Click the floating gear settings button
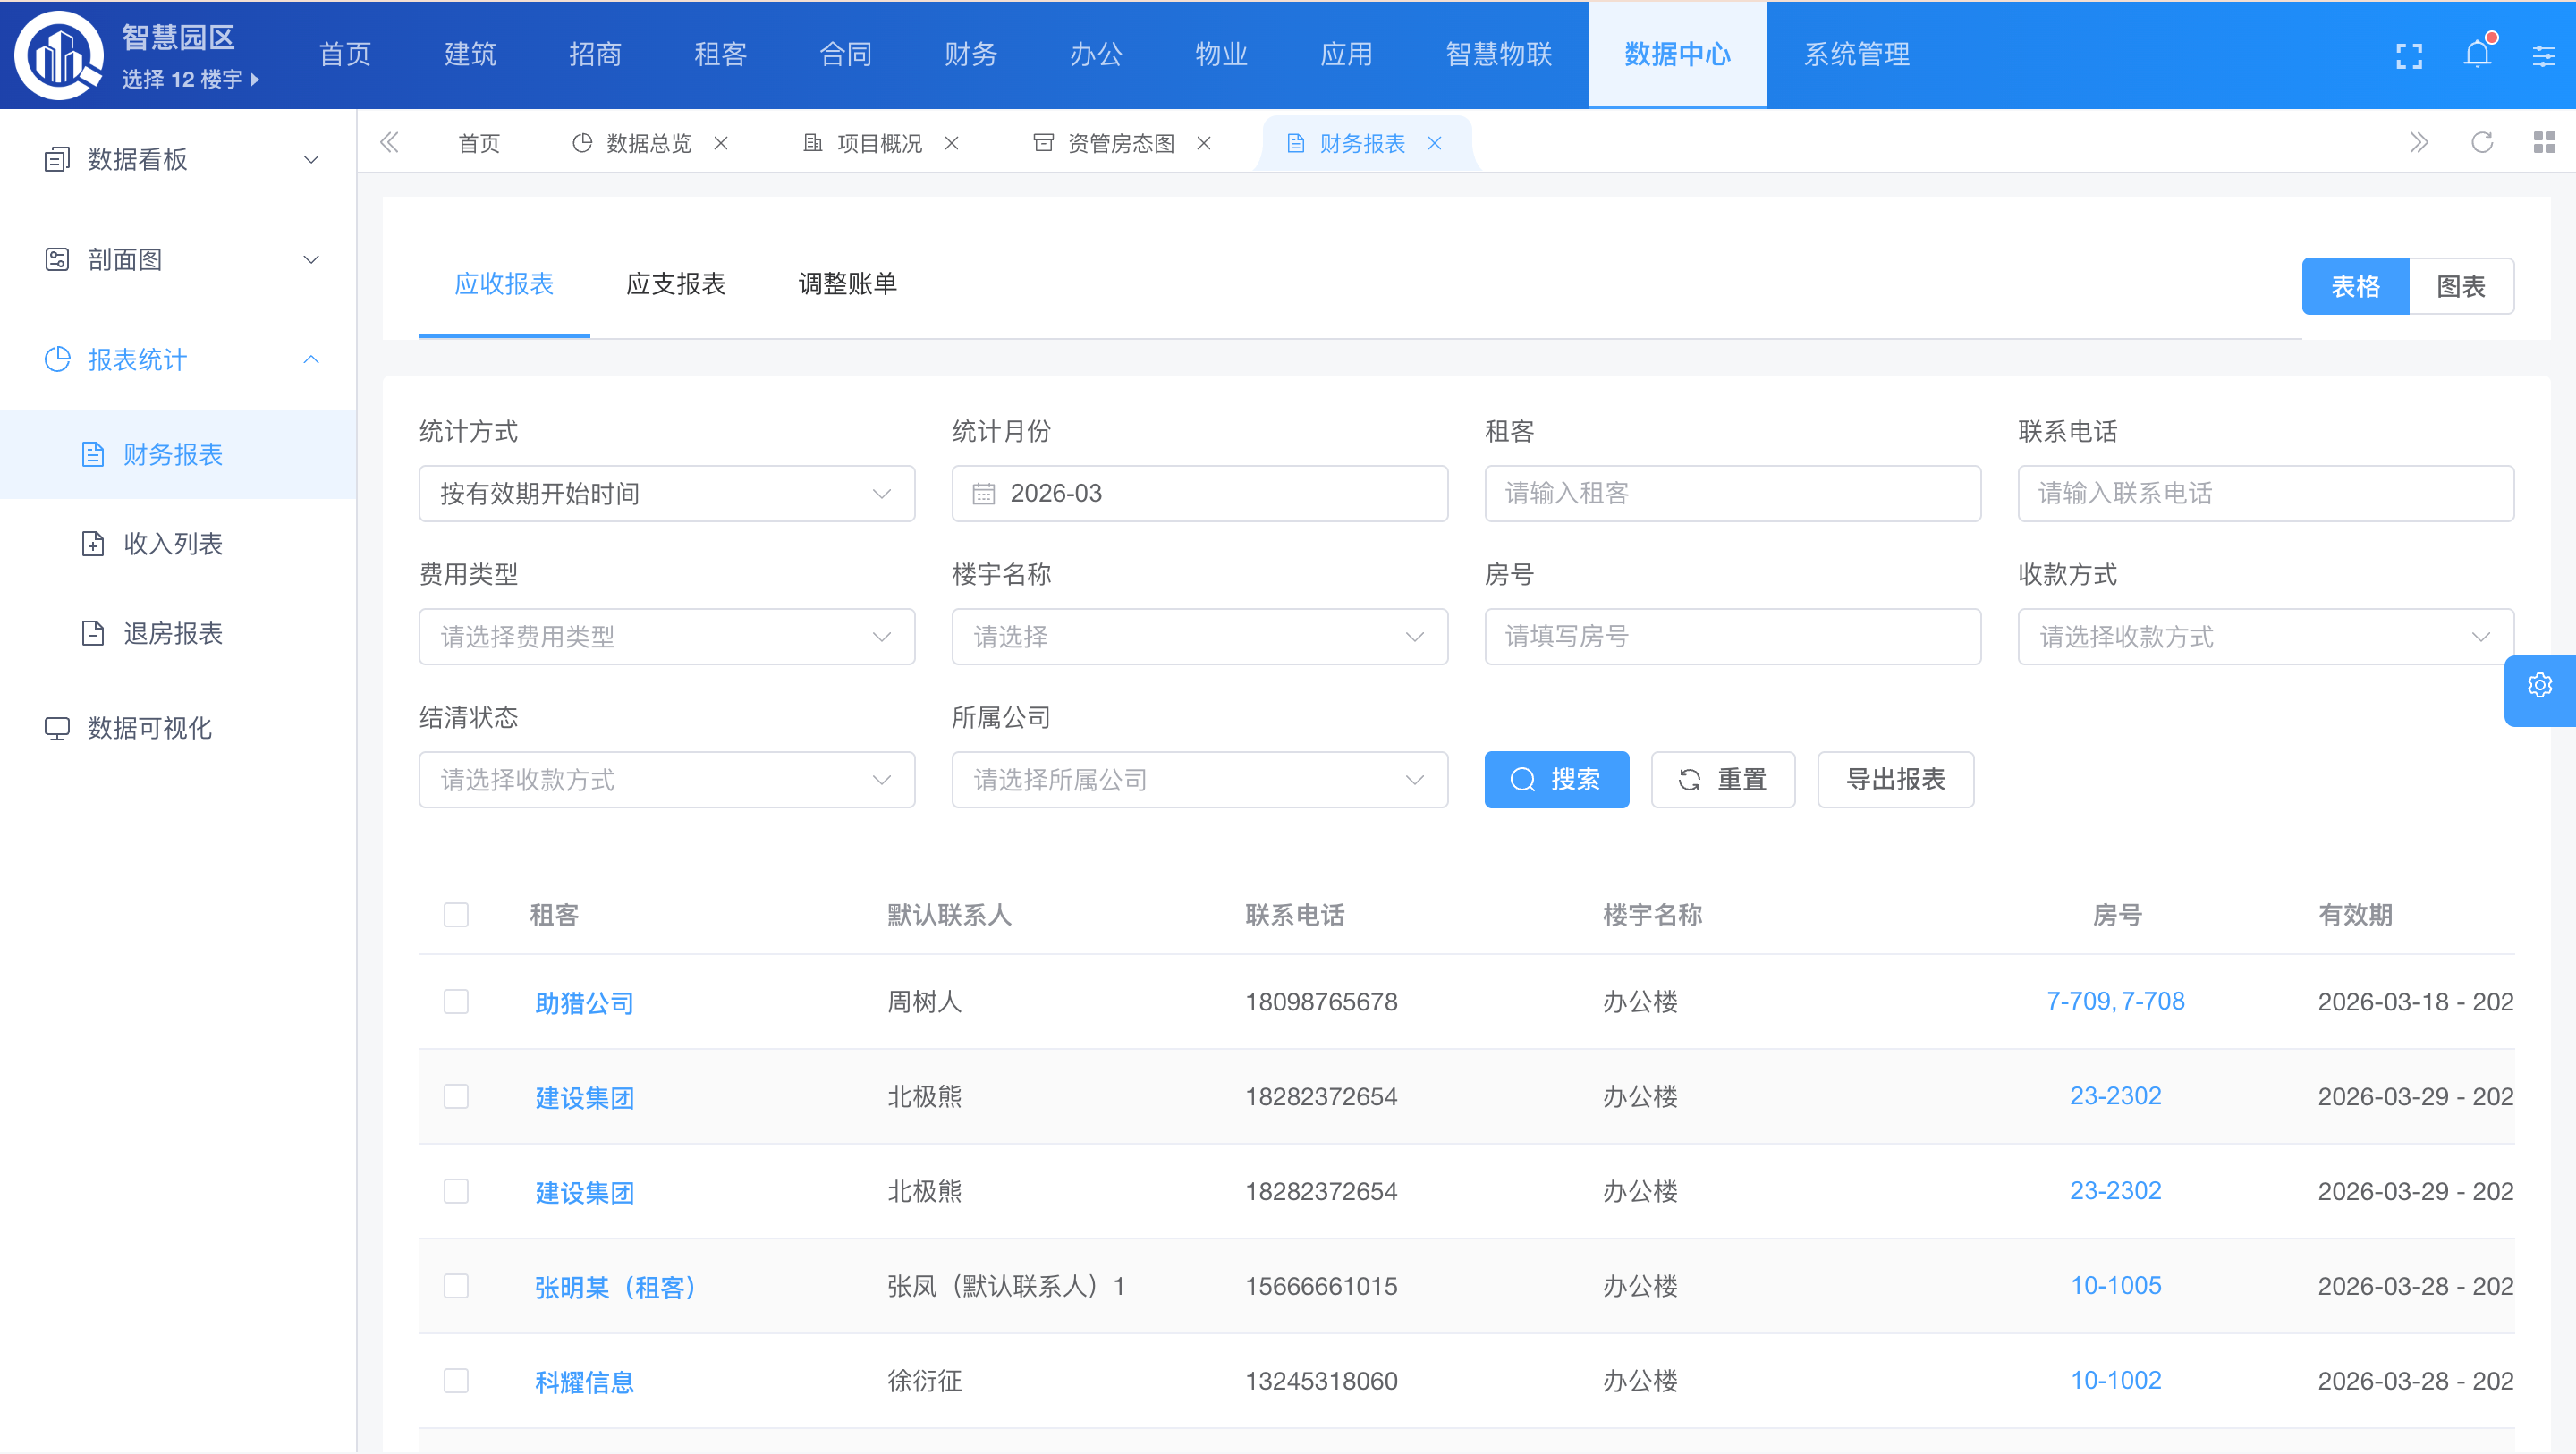2576x1454 pixels. click(2539, 686)
